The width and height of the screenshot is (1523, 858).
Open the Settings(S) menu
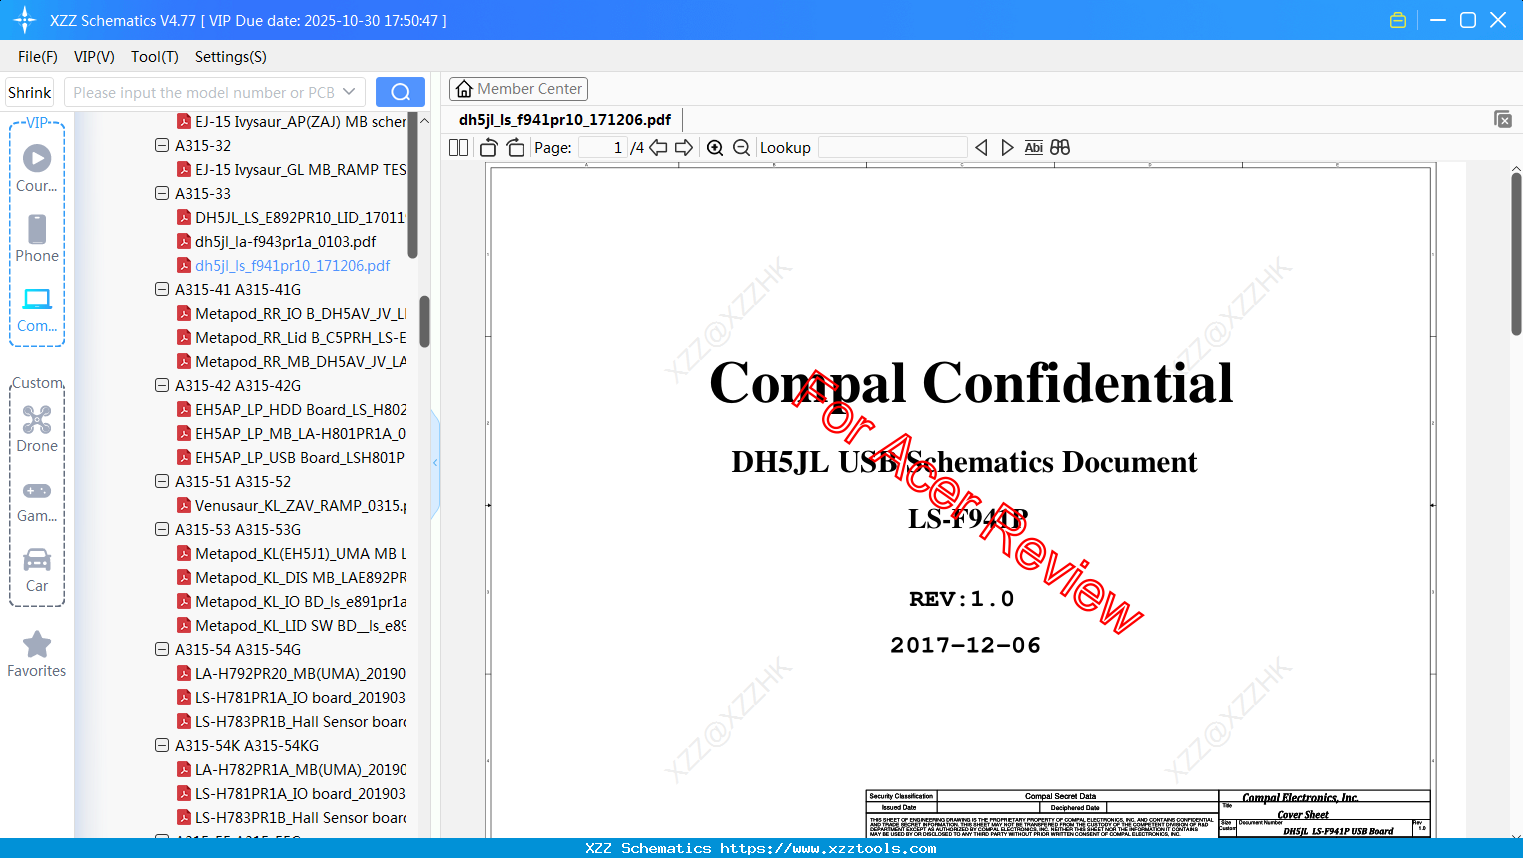(231, 57)
